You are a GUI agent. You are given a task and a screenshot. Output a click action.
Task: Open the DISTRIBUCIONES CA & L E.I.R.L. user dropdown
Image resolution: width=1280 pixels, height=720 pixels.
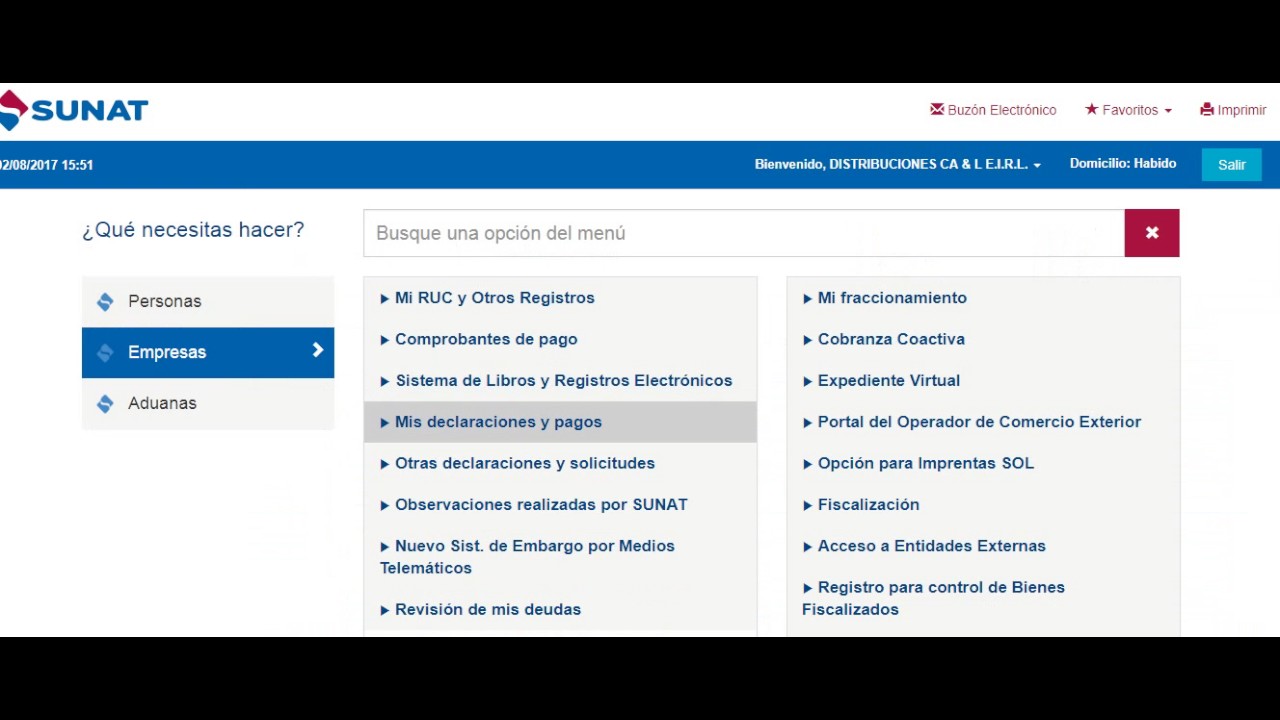coord(898,164)
